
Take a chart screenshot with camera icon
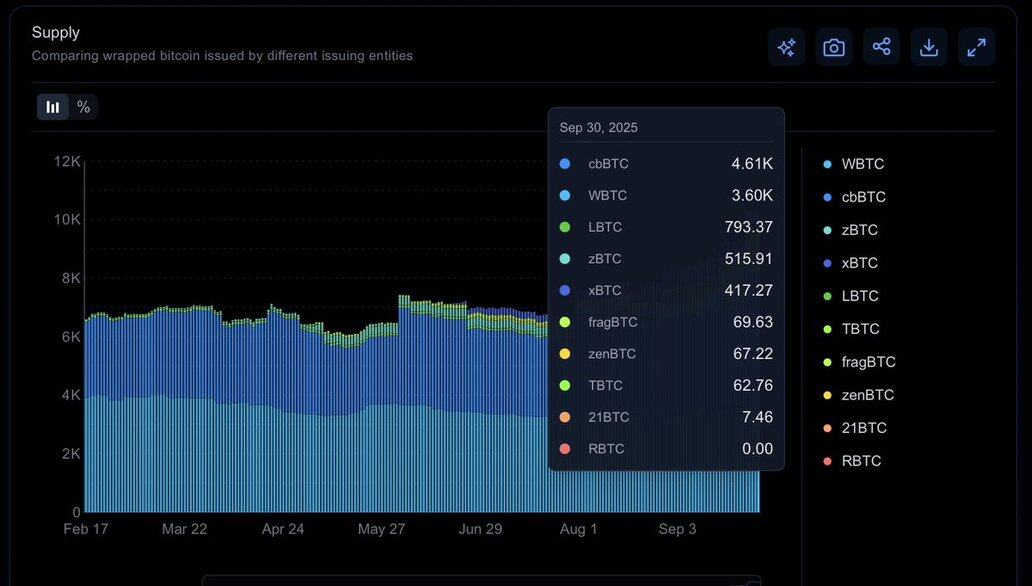point(834,47)
